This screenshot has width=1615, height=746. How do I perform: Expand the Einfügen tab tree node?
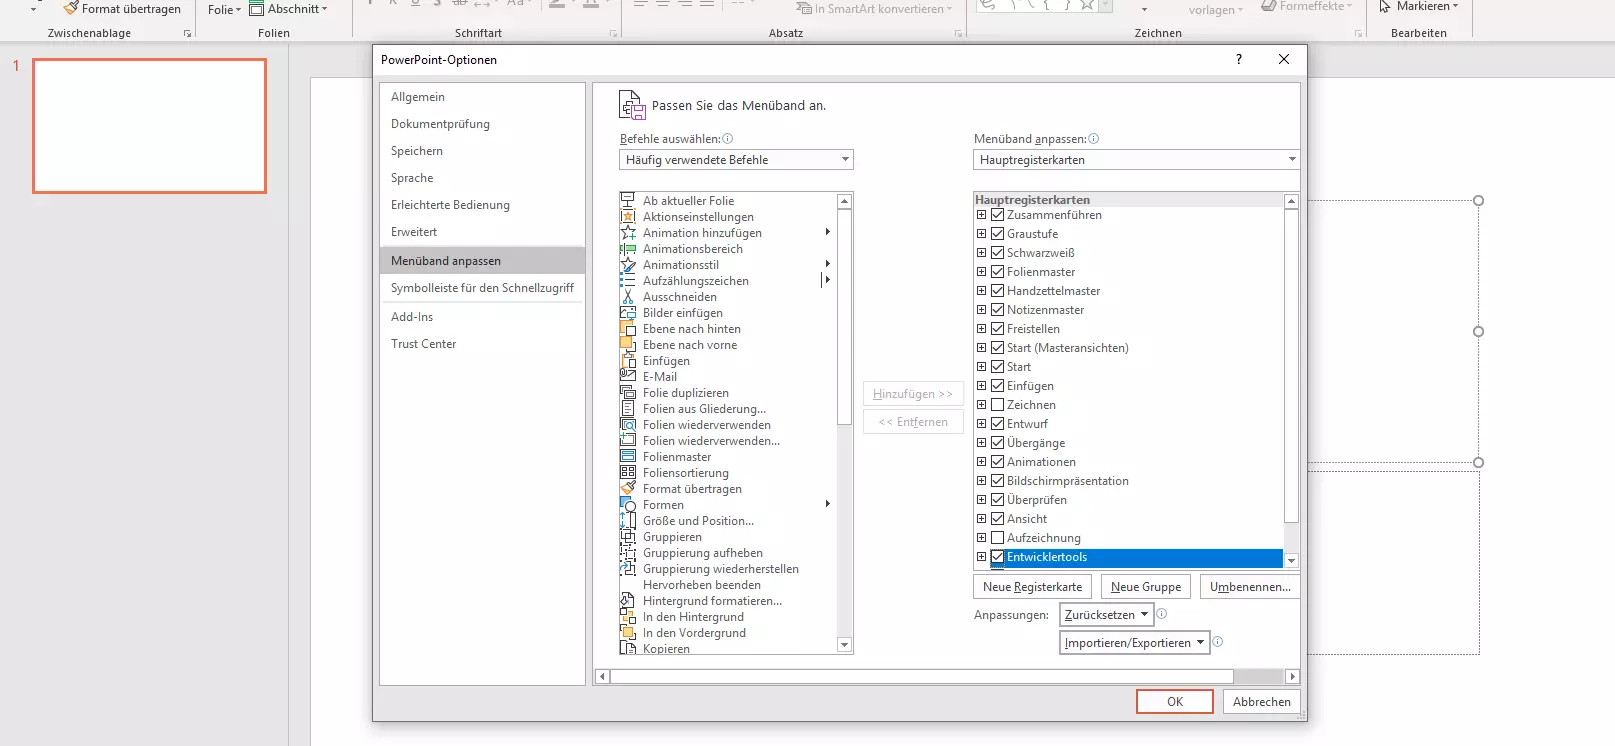pyautogui.click(x=981, y=385)
